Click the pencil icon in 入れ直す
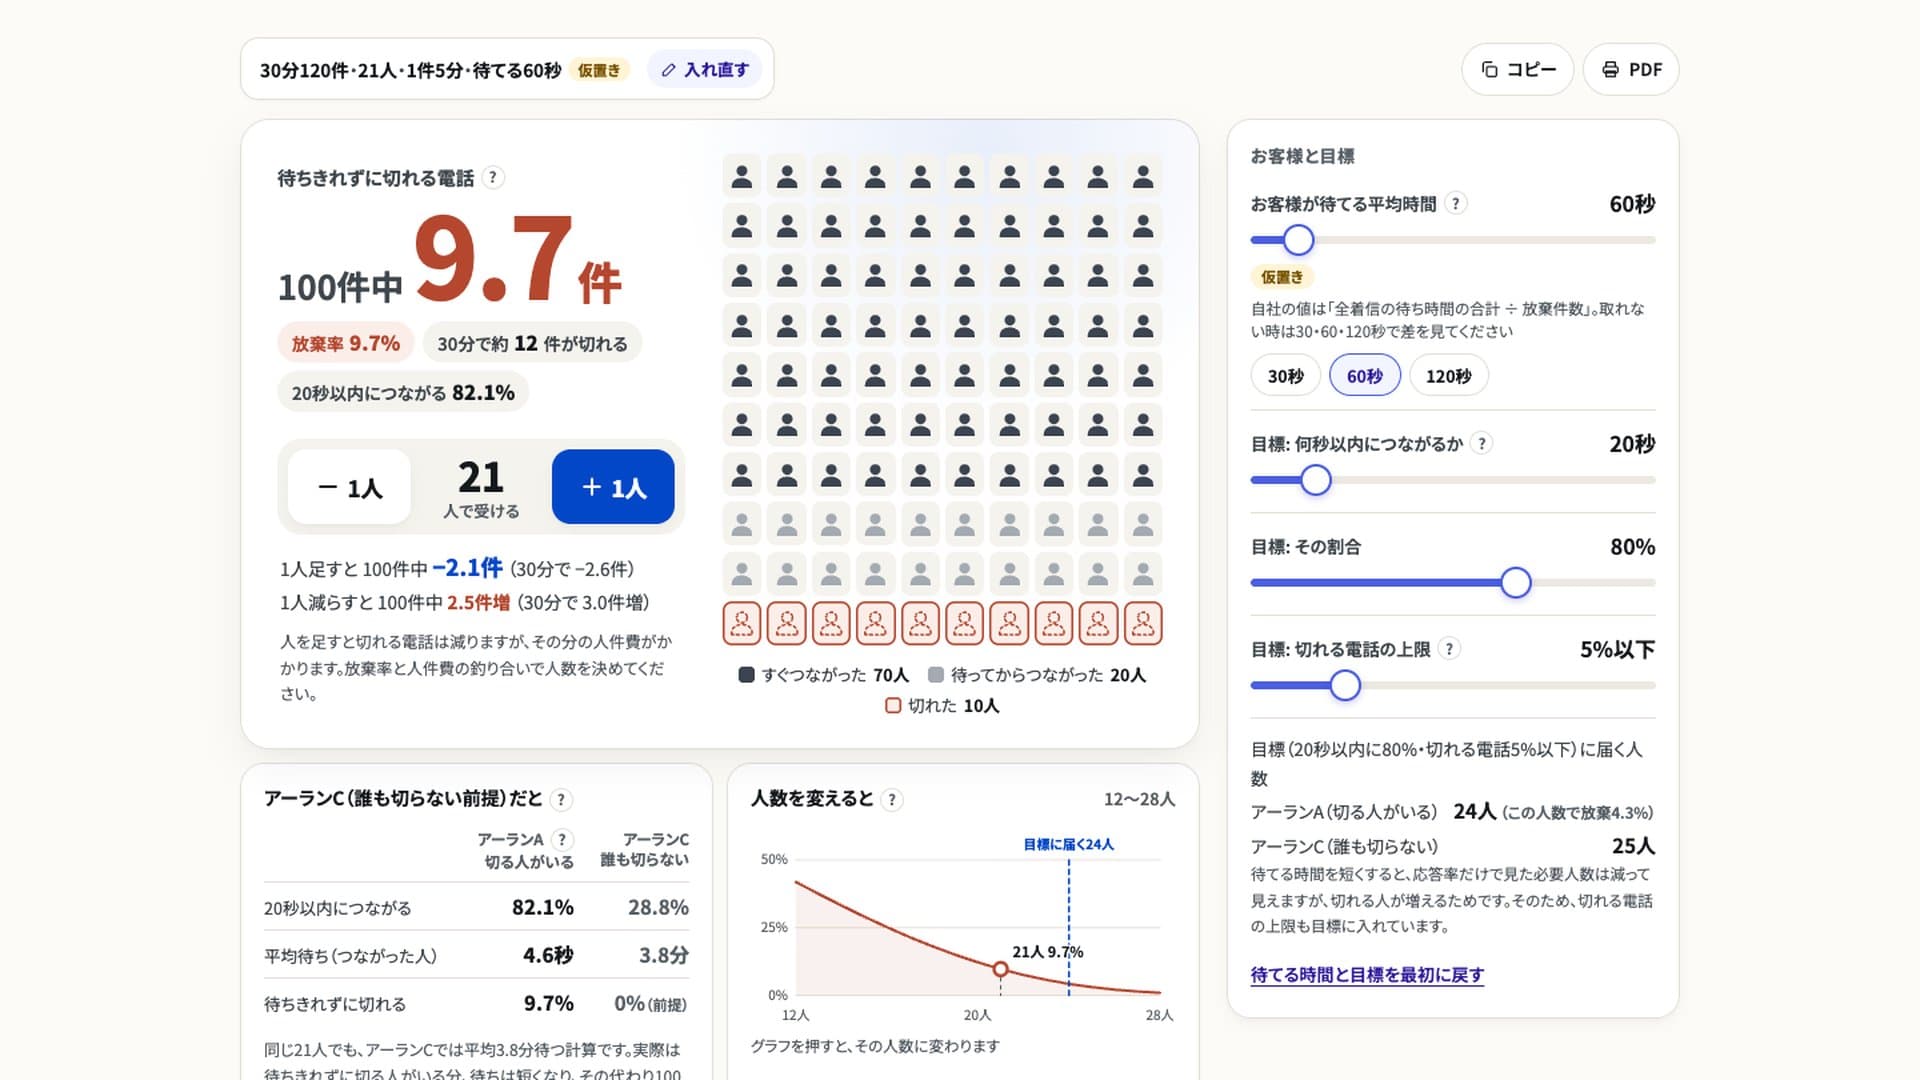 click(x=669, y=70)
